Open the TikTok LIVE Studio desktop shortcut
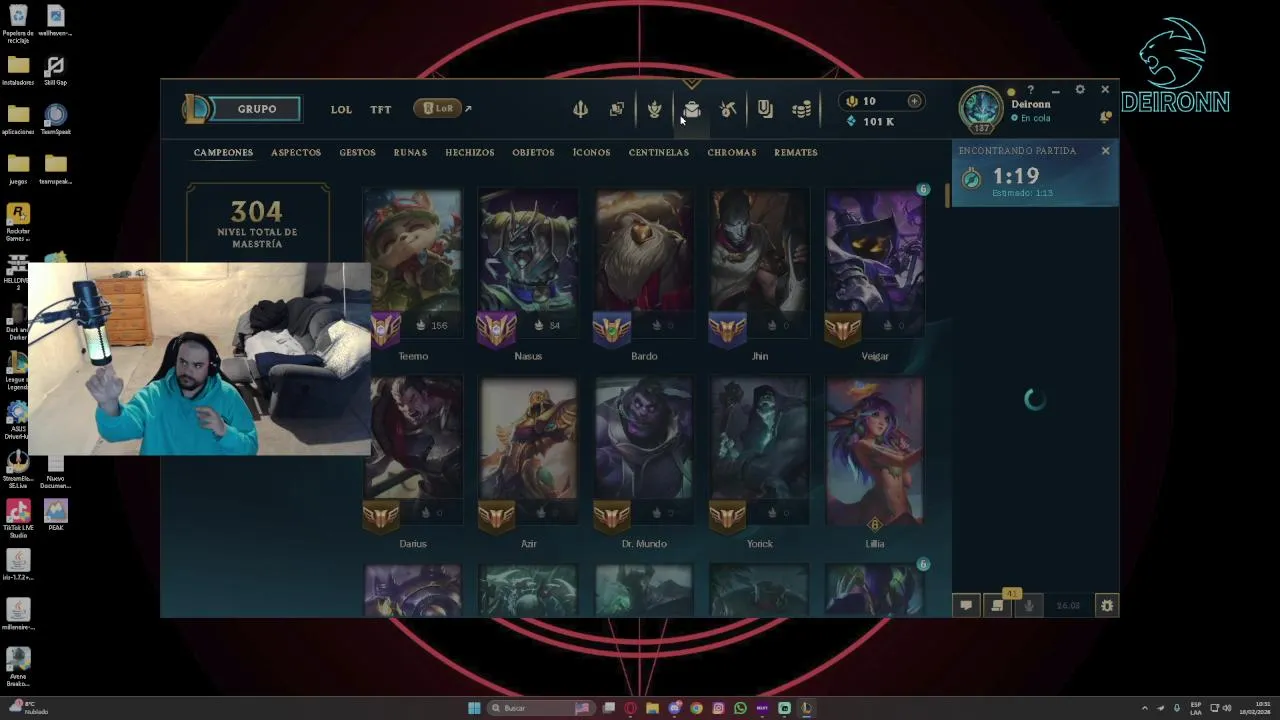This screenshot has height=720, width=1280. pos(18,518)
